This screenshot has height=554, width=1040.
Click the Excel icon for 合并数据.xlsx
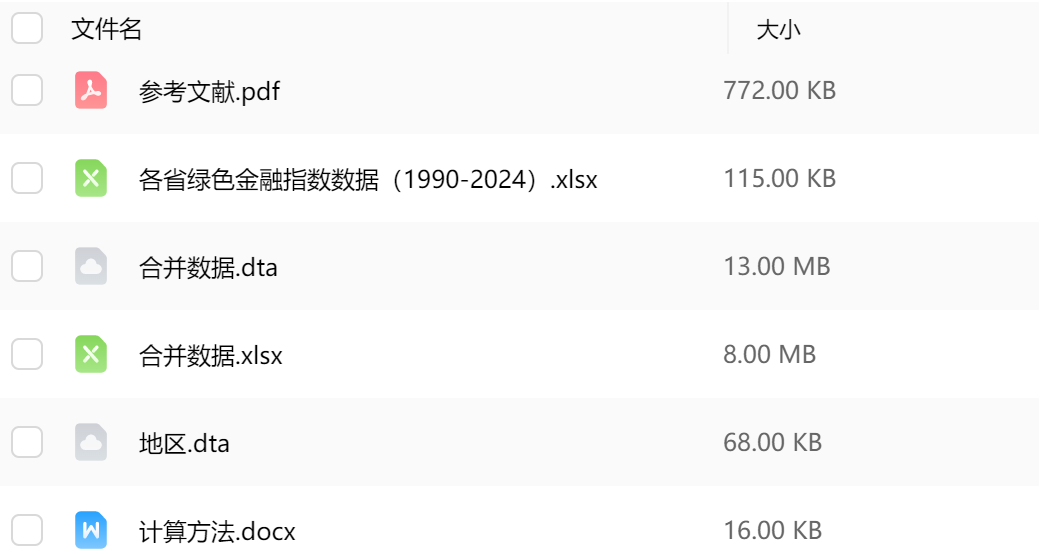pos(91,355)
